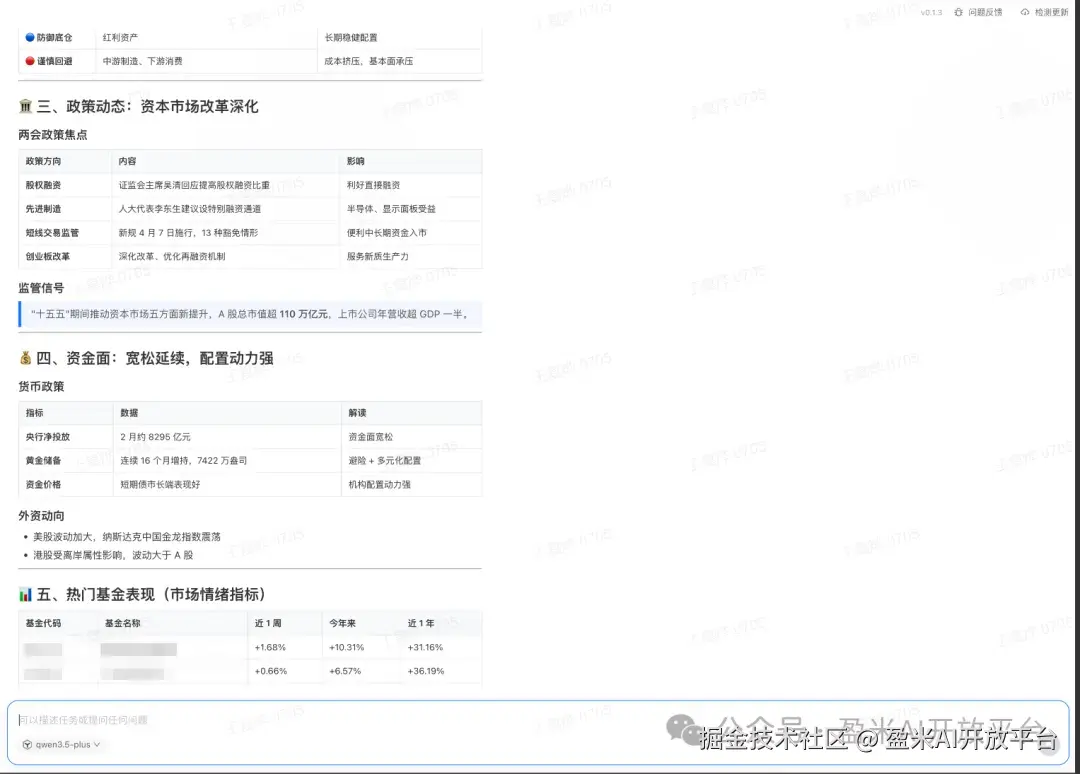1080x774 pixels.
Task: Click the bank icon on 三、政策动态 heading
Action: [x=24, y=105]
